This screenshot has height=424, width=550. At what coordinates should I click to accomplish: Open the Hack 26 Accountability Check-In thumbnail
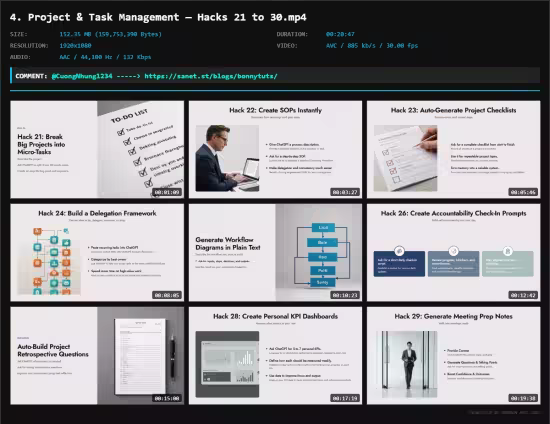click(454, 253)
